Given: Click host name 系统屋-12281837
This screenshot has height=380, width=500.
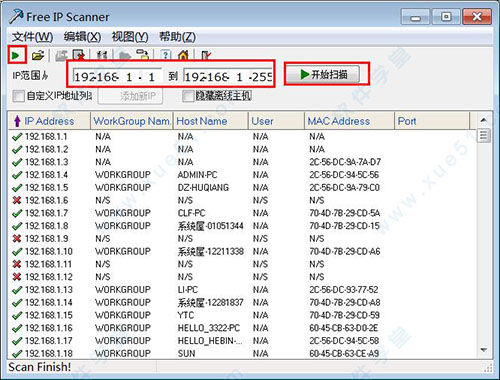Looking at the screenshot, I should tap(211, 303).
